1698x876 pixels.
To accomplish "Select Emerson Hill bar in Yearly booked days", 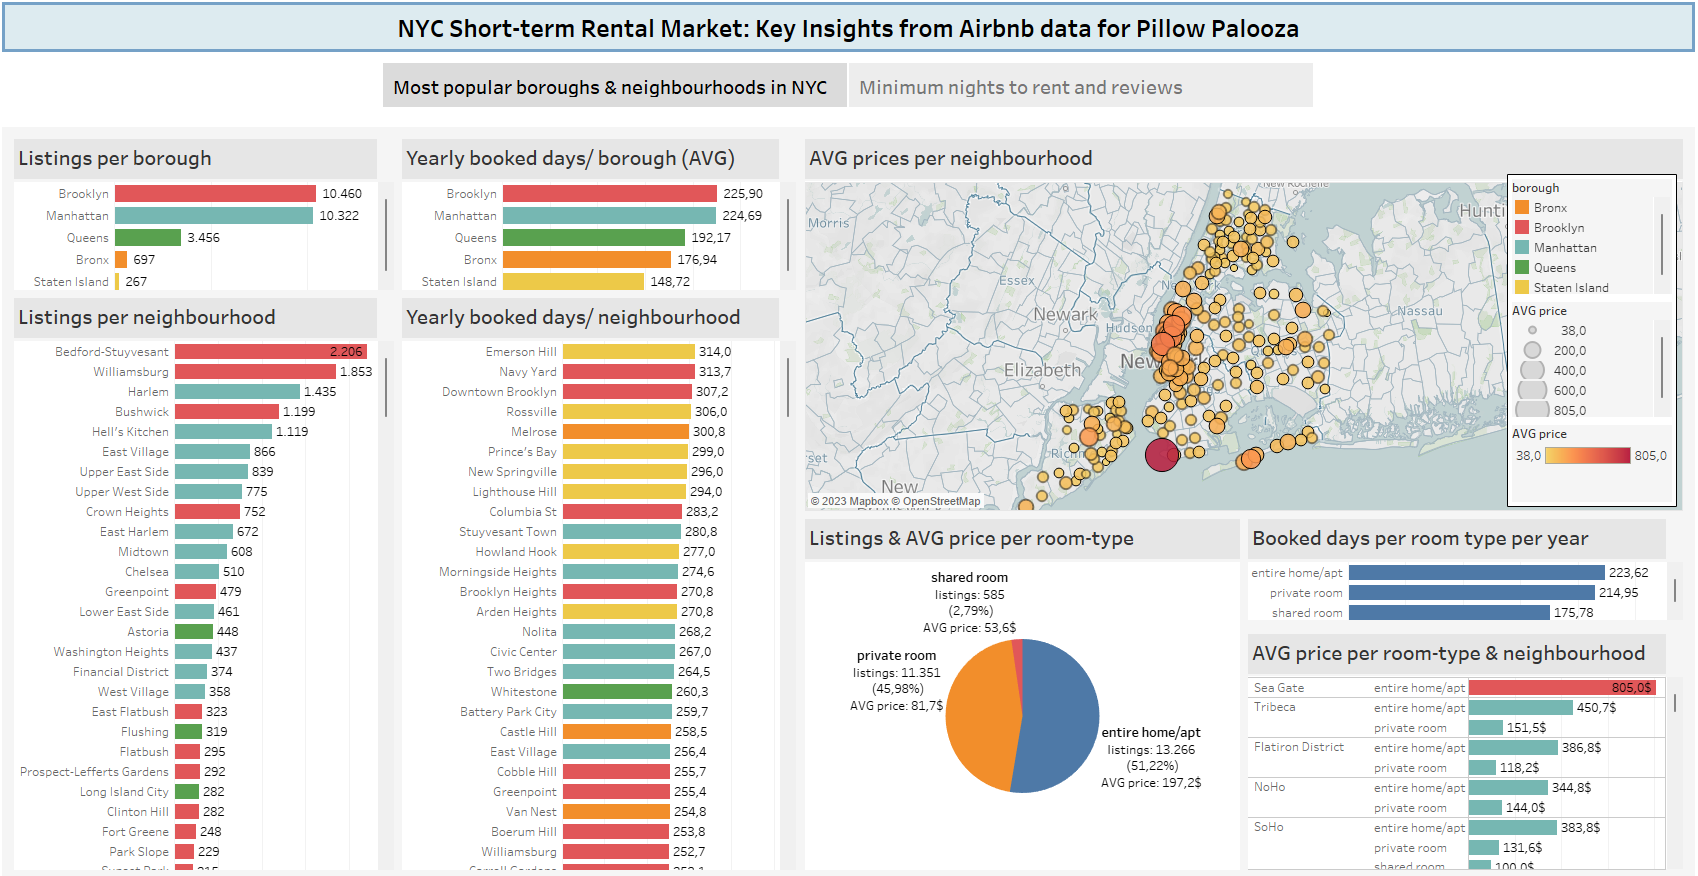I will point(628,352).
